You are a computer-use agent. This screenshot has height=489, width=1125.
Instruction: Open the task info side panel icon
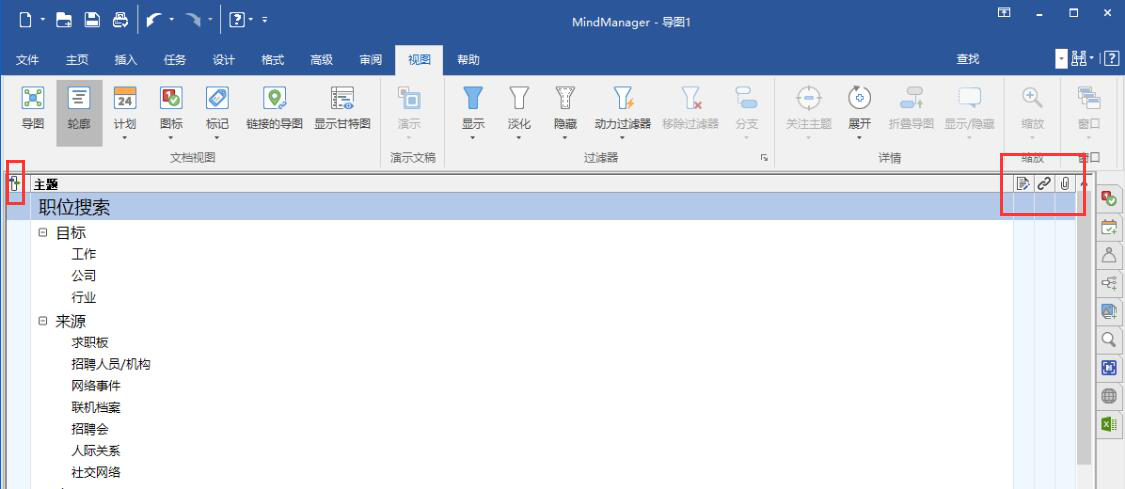[1109, 199]
